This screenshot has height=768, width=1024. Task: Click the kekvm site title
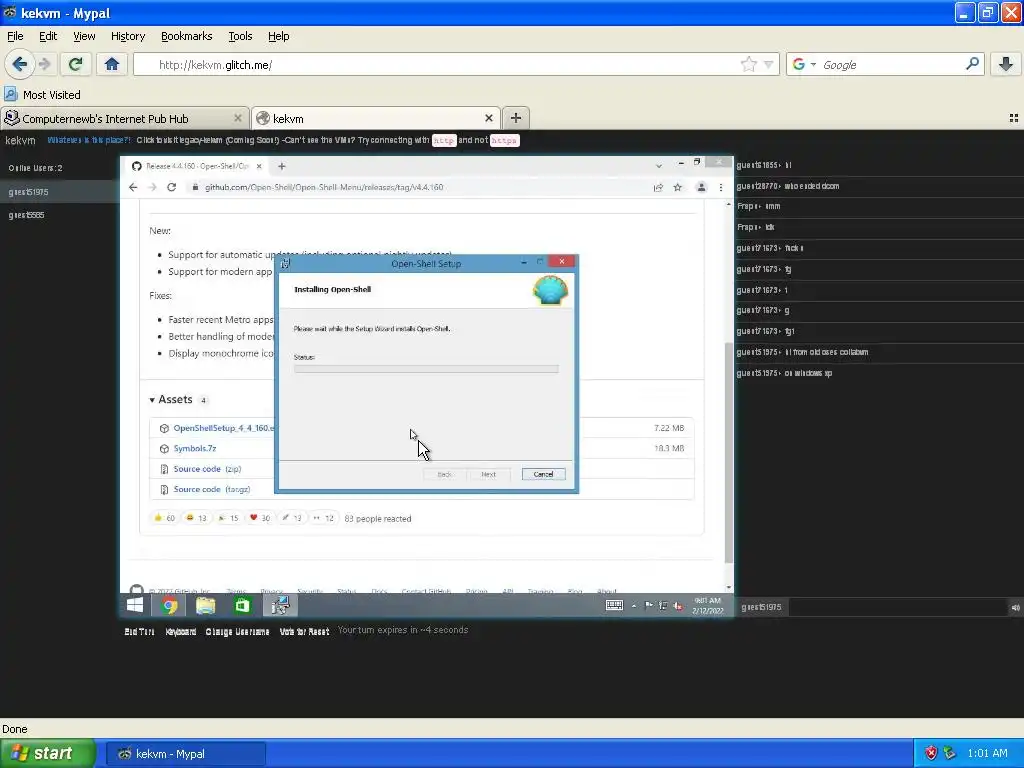tap(20, 140)
